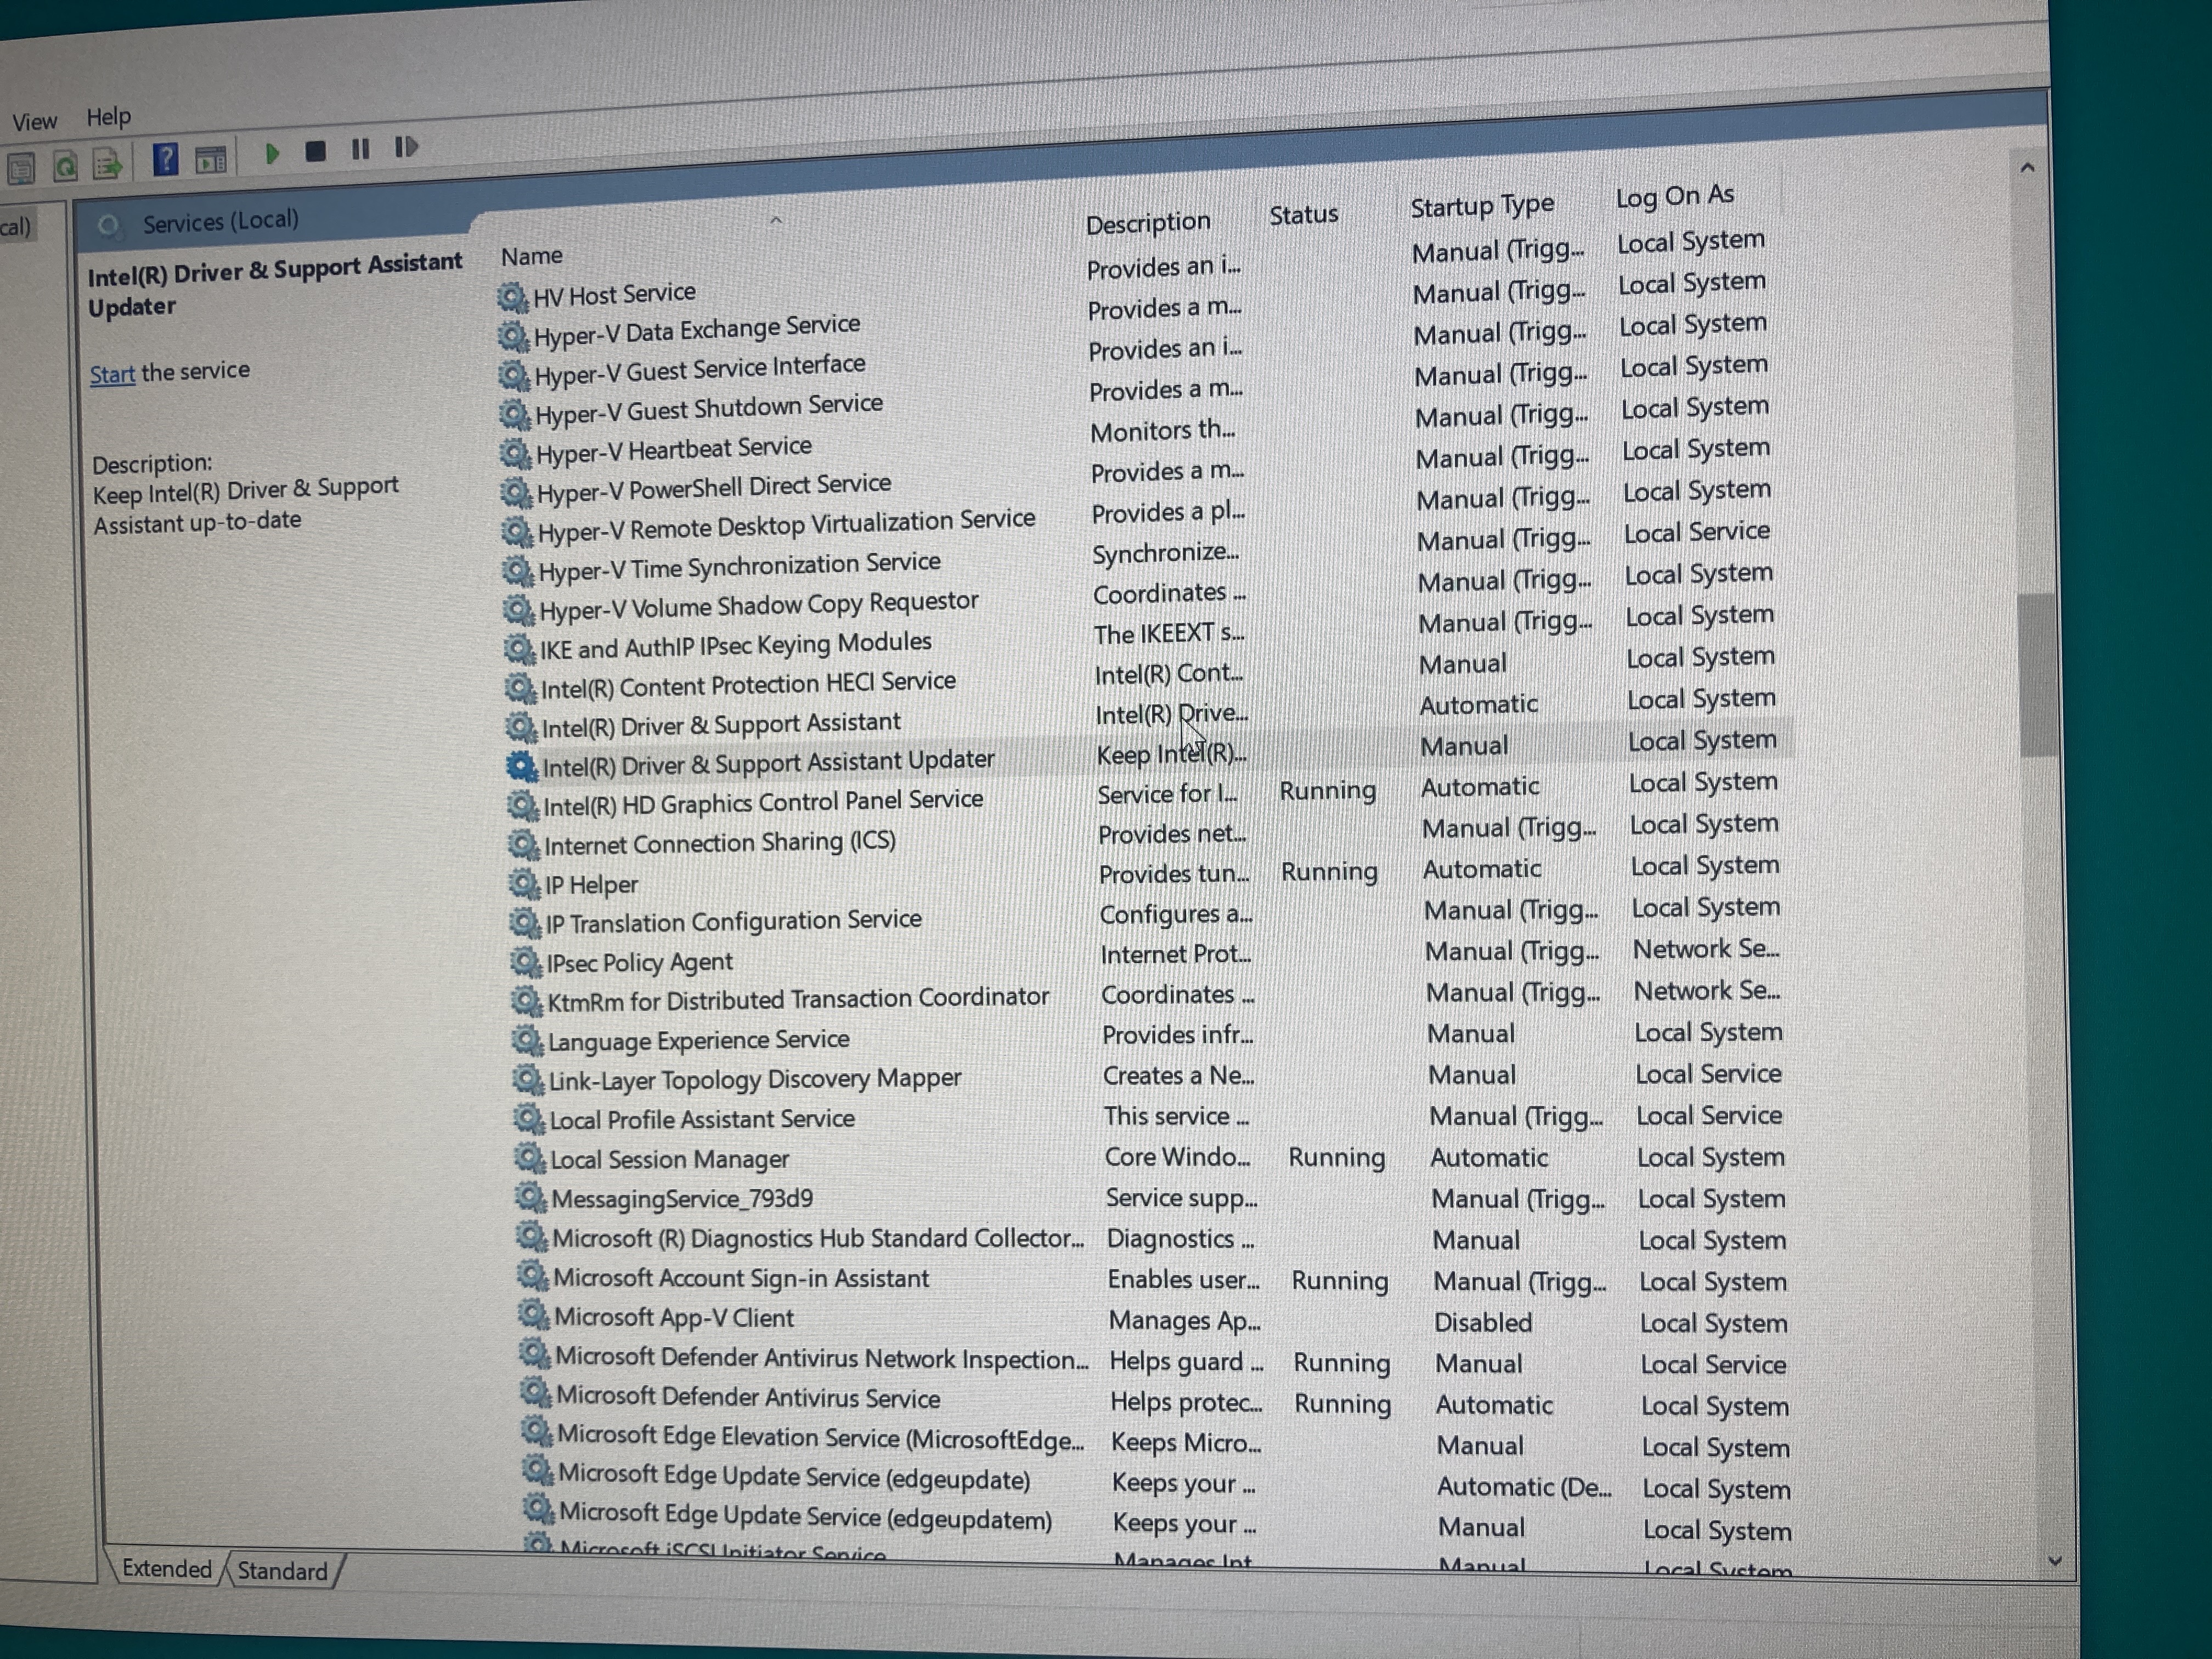The height and width of the screenshot is (1659, 2212).
Task: Open the Help menu
Action: [108, 117]
